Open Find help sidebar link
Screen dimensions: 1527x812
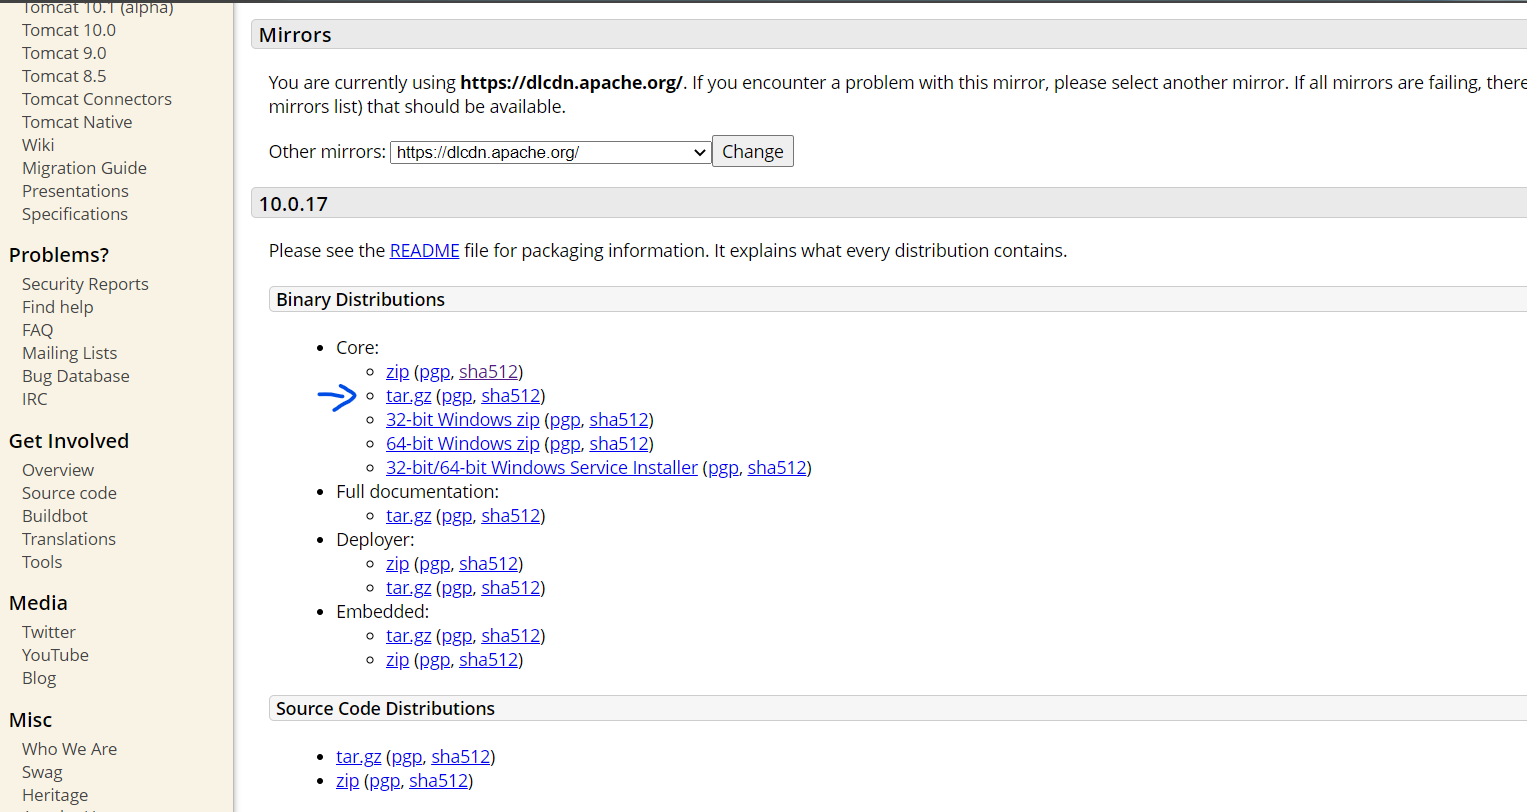tap(58, 307)
